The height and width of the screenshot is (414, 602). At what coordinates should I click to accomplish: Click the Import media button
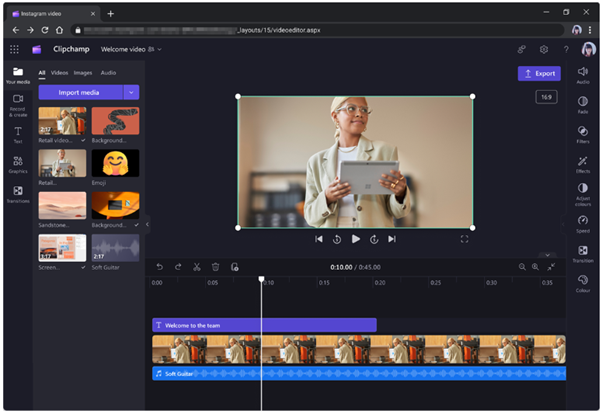(81, 92)
